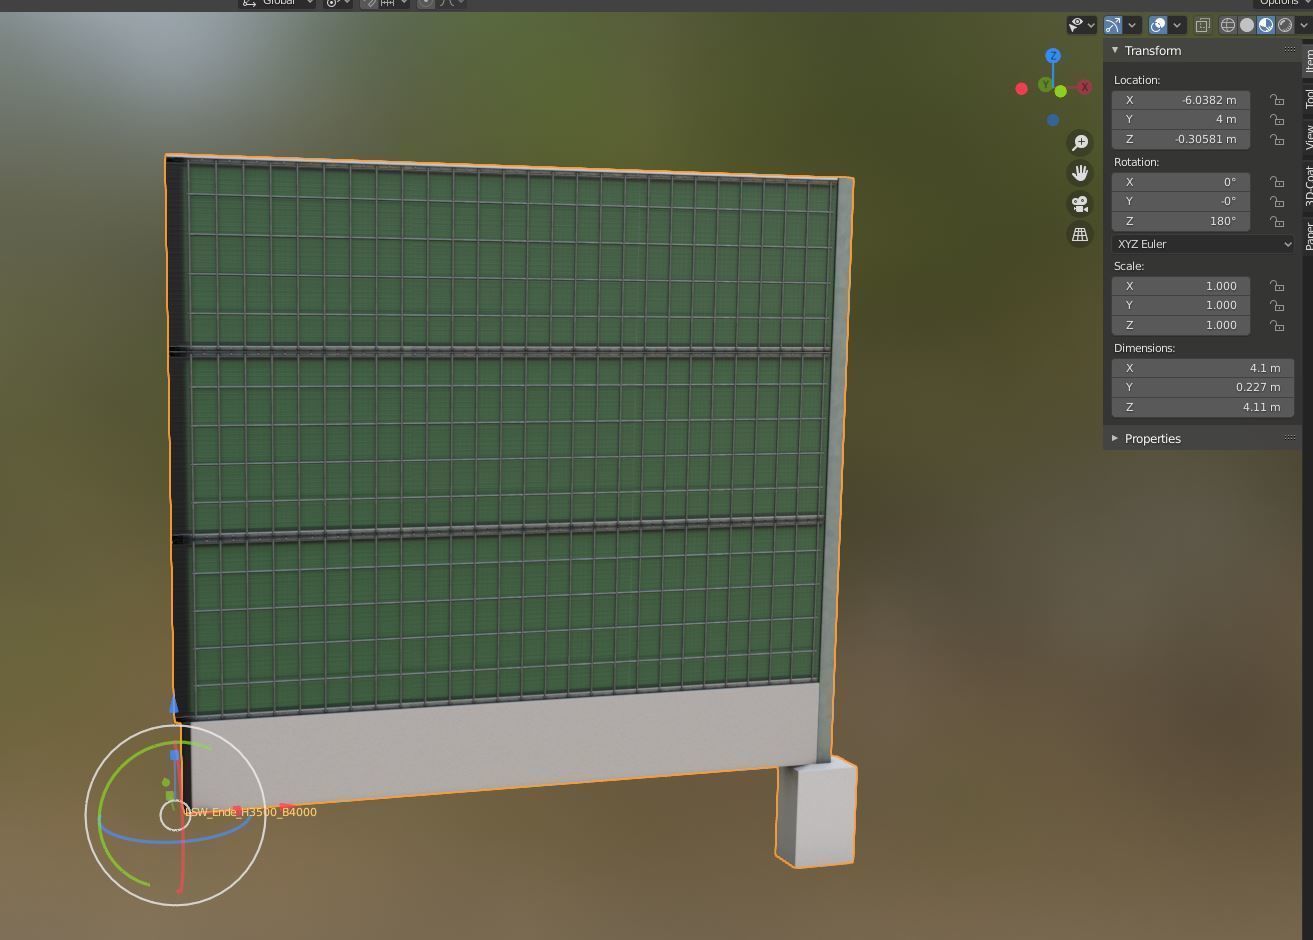Click the Location Z field -0.30581 m
This screenshot has height=940, width=1313.
click(x=1181, y=139)
